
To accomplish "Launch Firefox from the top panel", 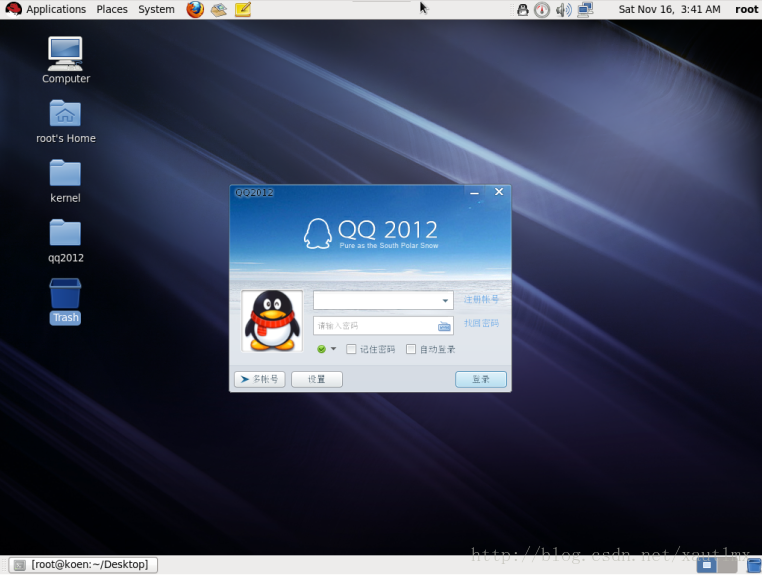I will 195,9.
